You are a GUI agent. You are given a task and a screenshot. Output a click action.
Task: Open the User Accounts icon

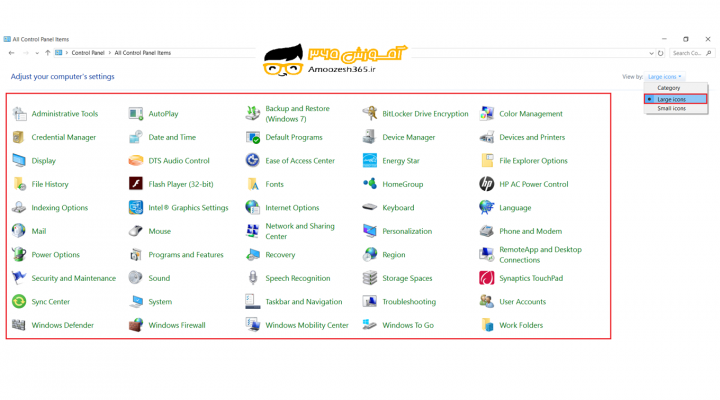pyautogui.click(x=487, y=301)
